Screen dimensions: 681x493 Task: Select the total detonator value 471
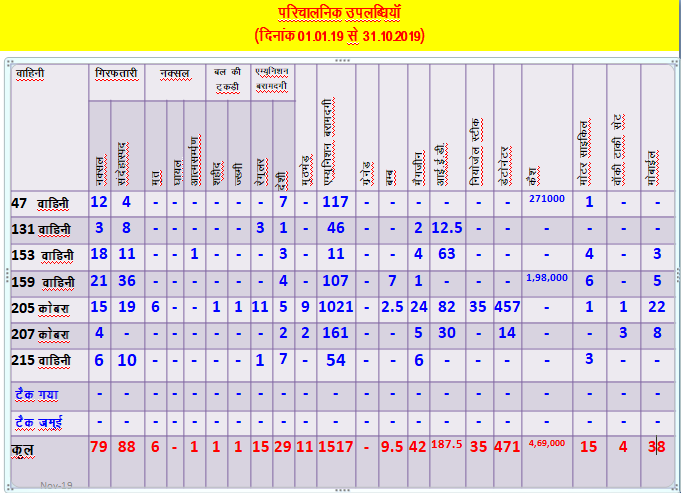coord(507,447)
